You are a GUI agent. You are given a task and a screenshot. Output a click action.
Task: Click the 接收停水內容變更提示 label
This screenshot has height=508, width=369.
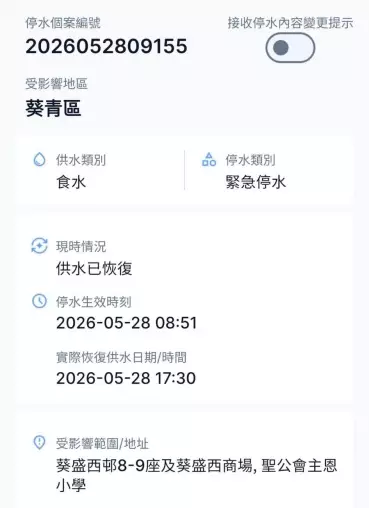click(290, 23)
